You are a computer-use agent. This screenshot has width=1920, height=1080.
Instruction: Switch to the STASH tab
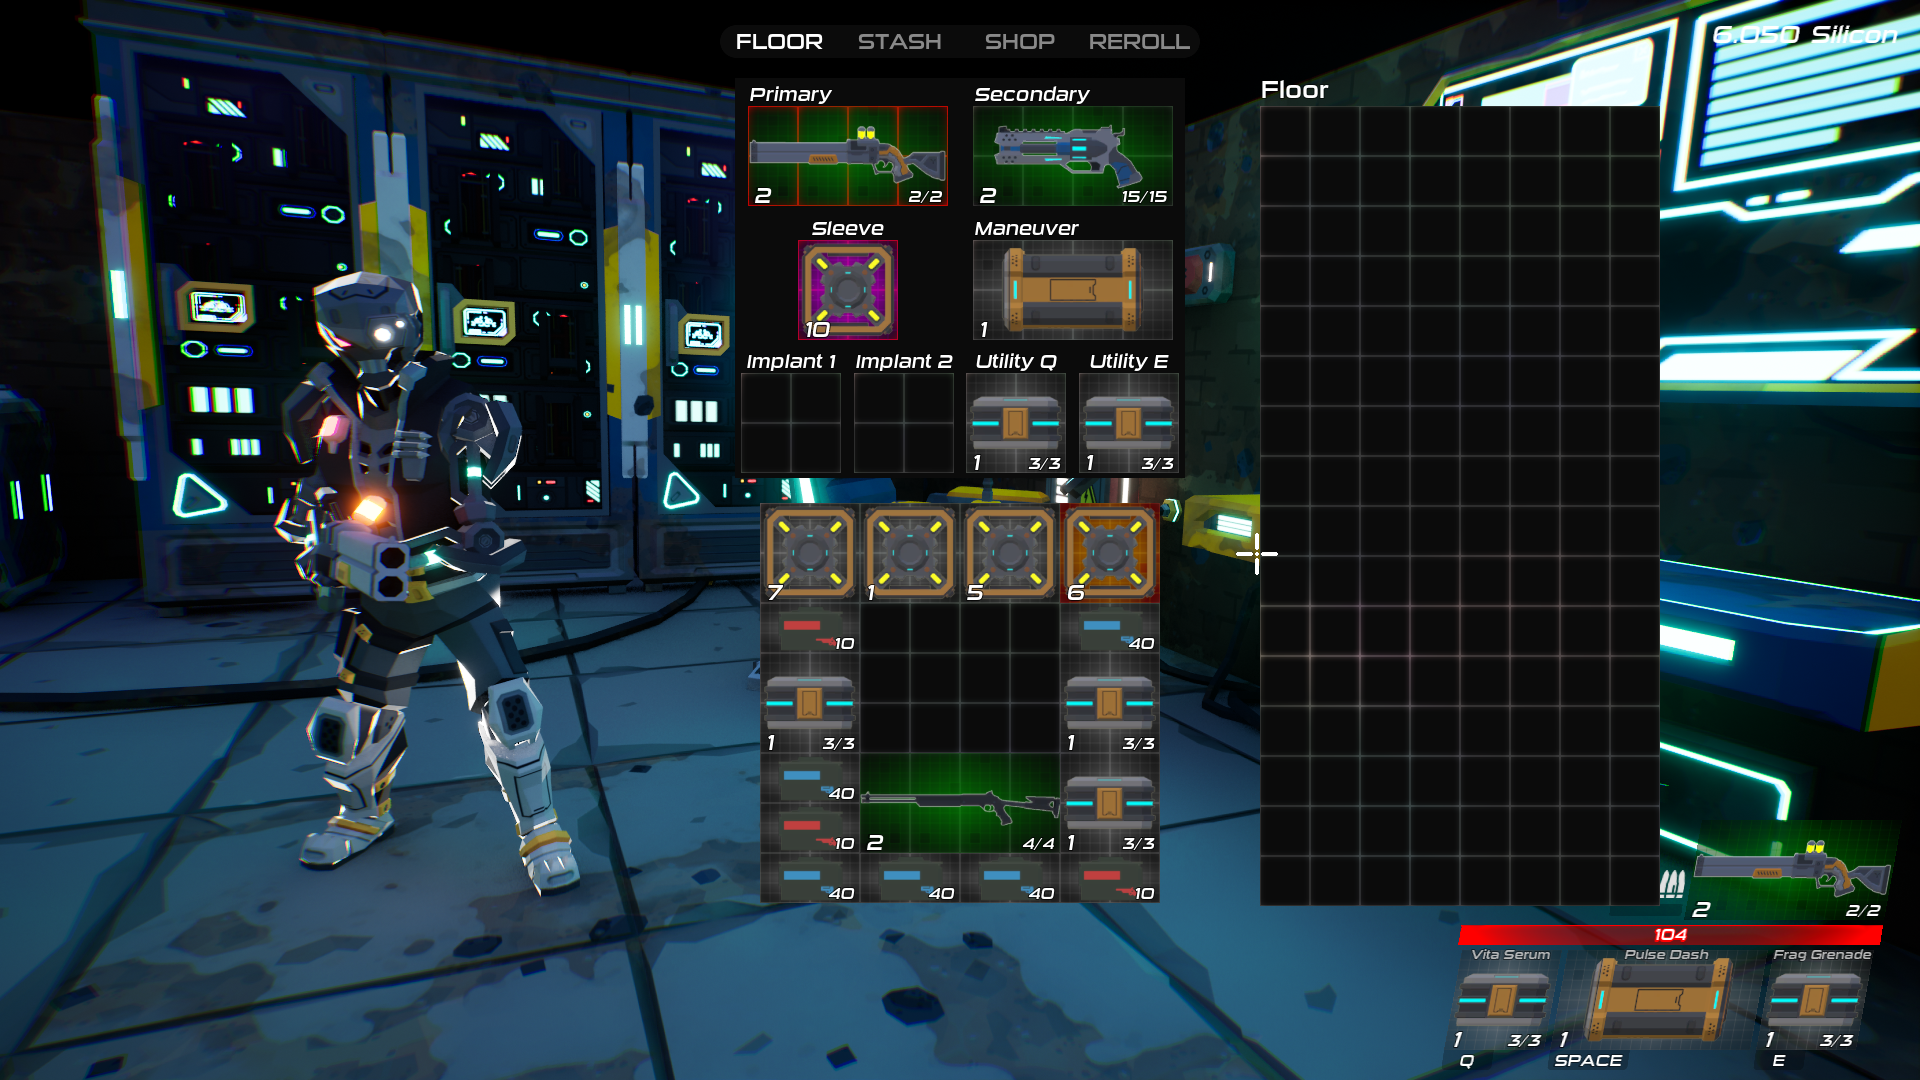[x=899, y=41]
